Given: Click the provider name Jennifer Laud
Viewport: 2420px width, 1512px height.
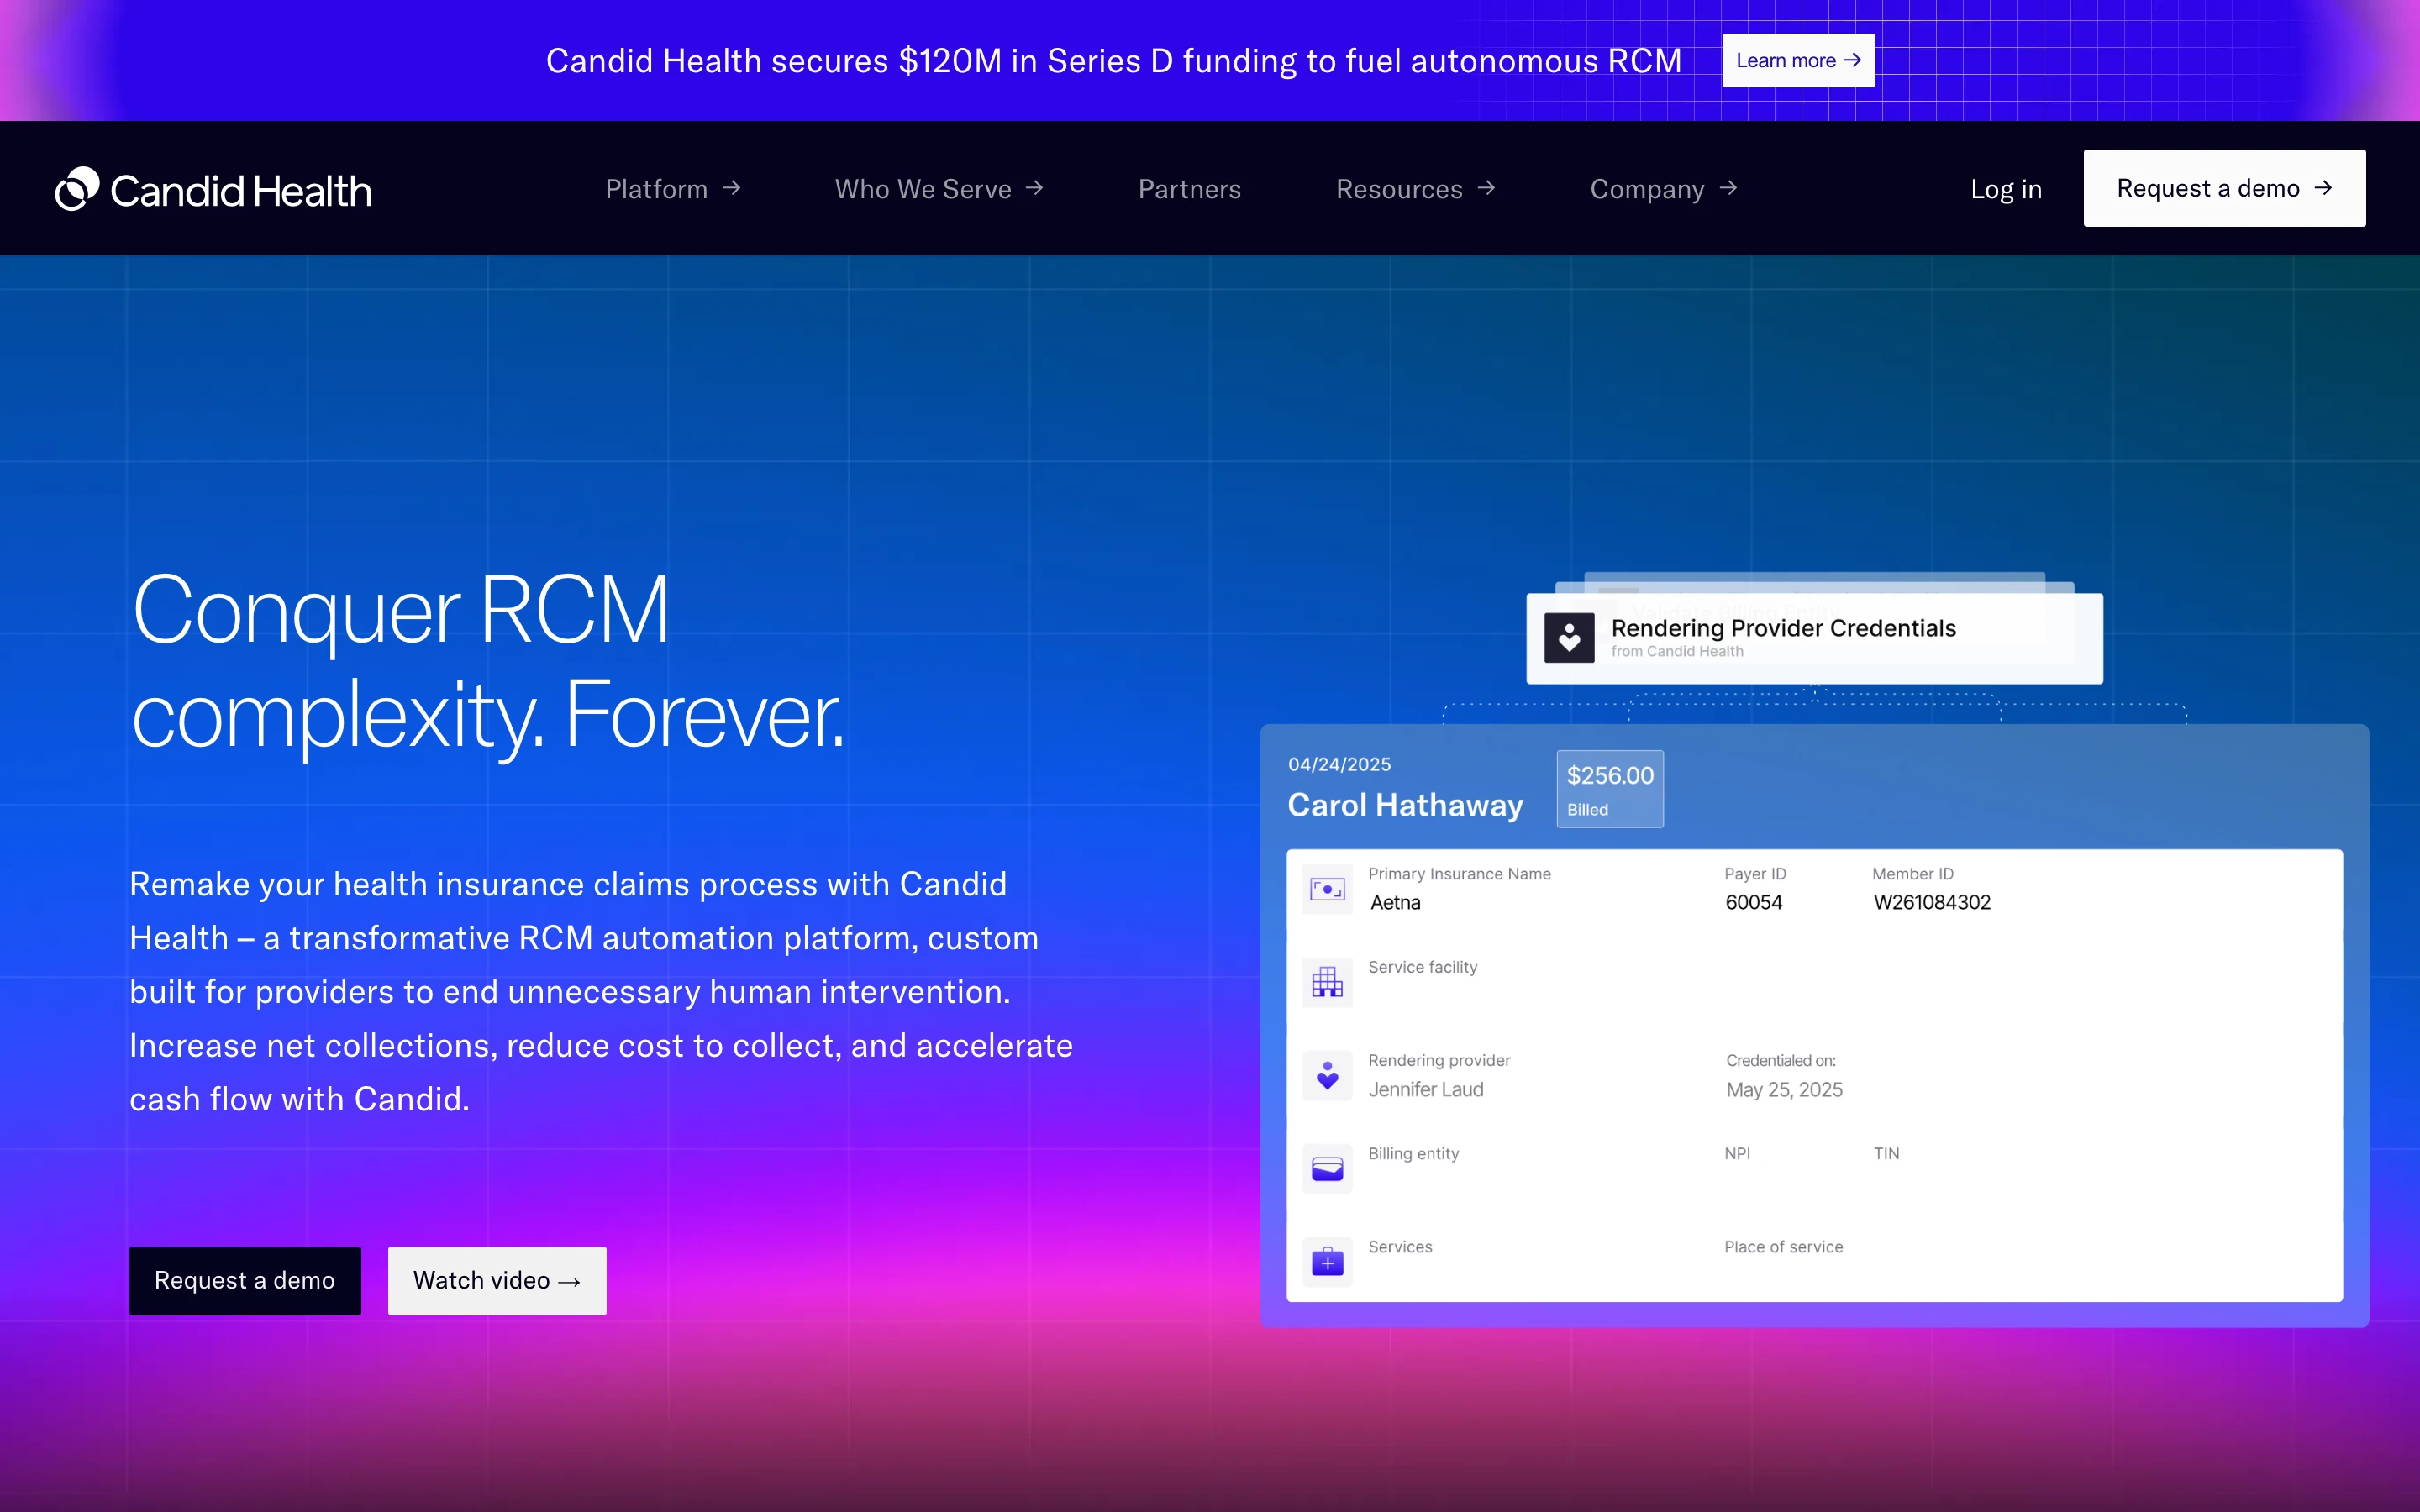Looking at the screenshot, I should pyautogui.click(x=1425, y=1089).
